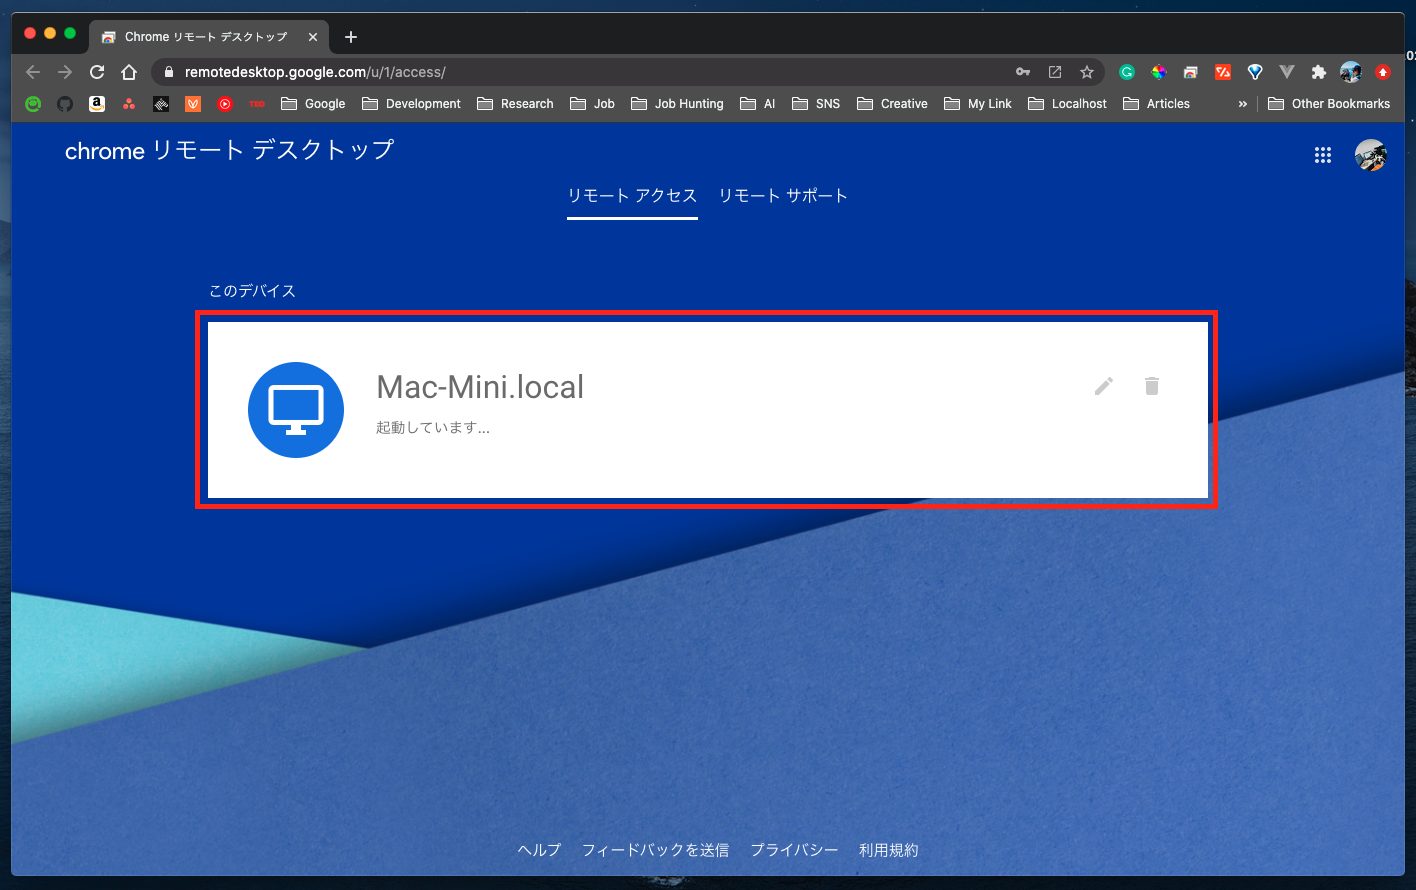The width and height of the screenshot is (1416, 890).
Task: Expand the Google bookmarks folder
Action: click(x=313, y=103)
